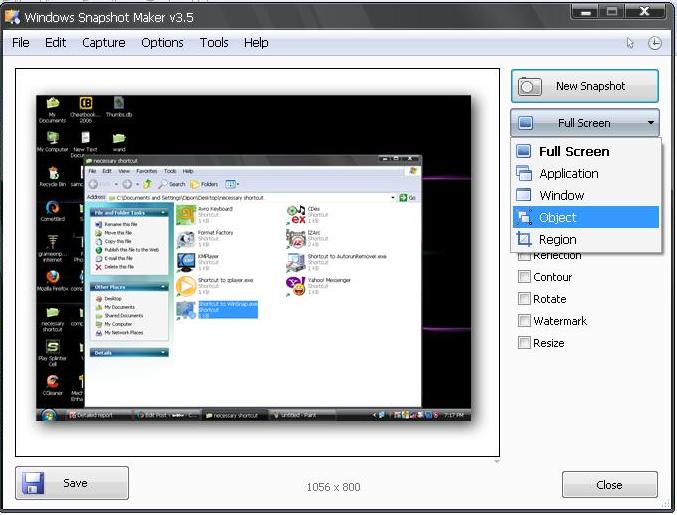Choose Region capture mode
This screenshot has width=677, height=515.
[x=586, y=239]
